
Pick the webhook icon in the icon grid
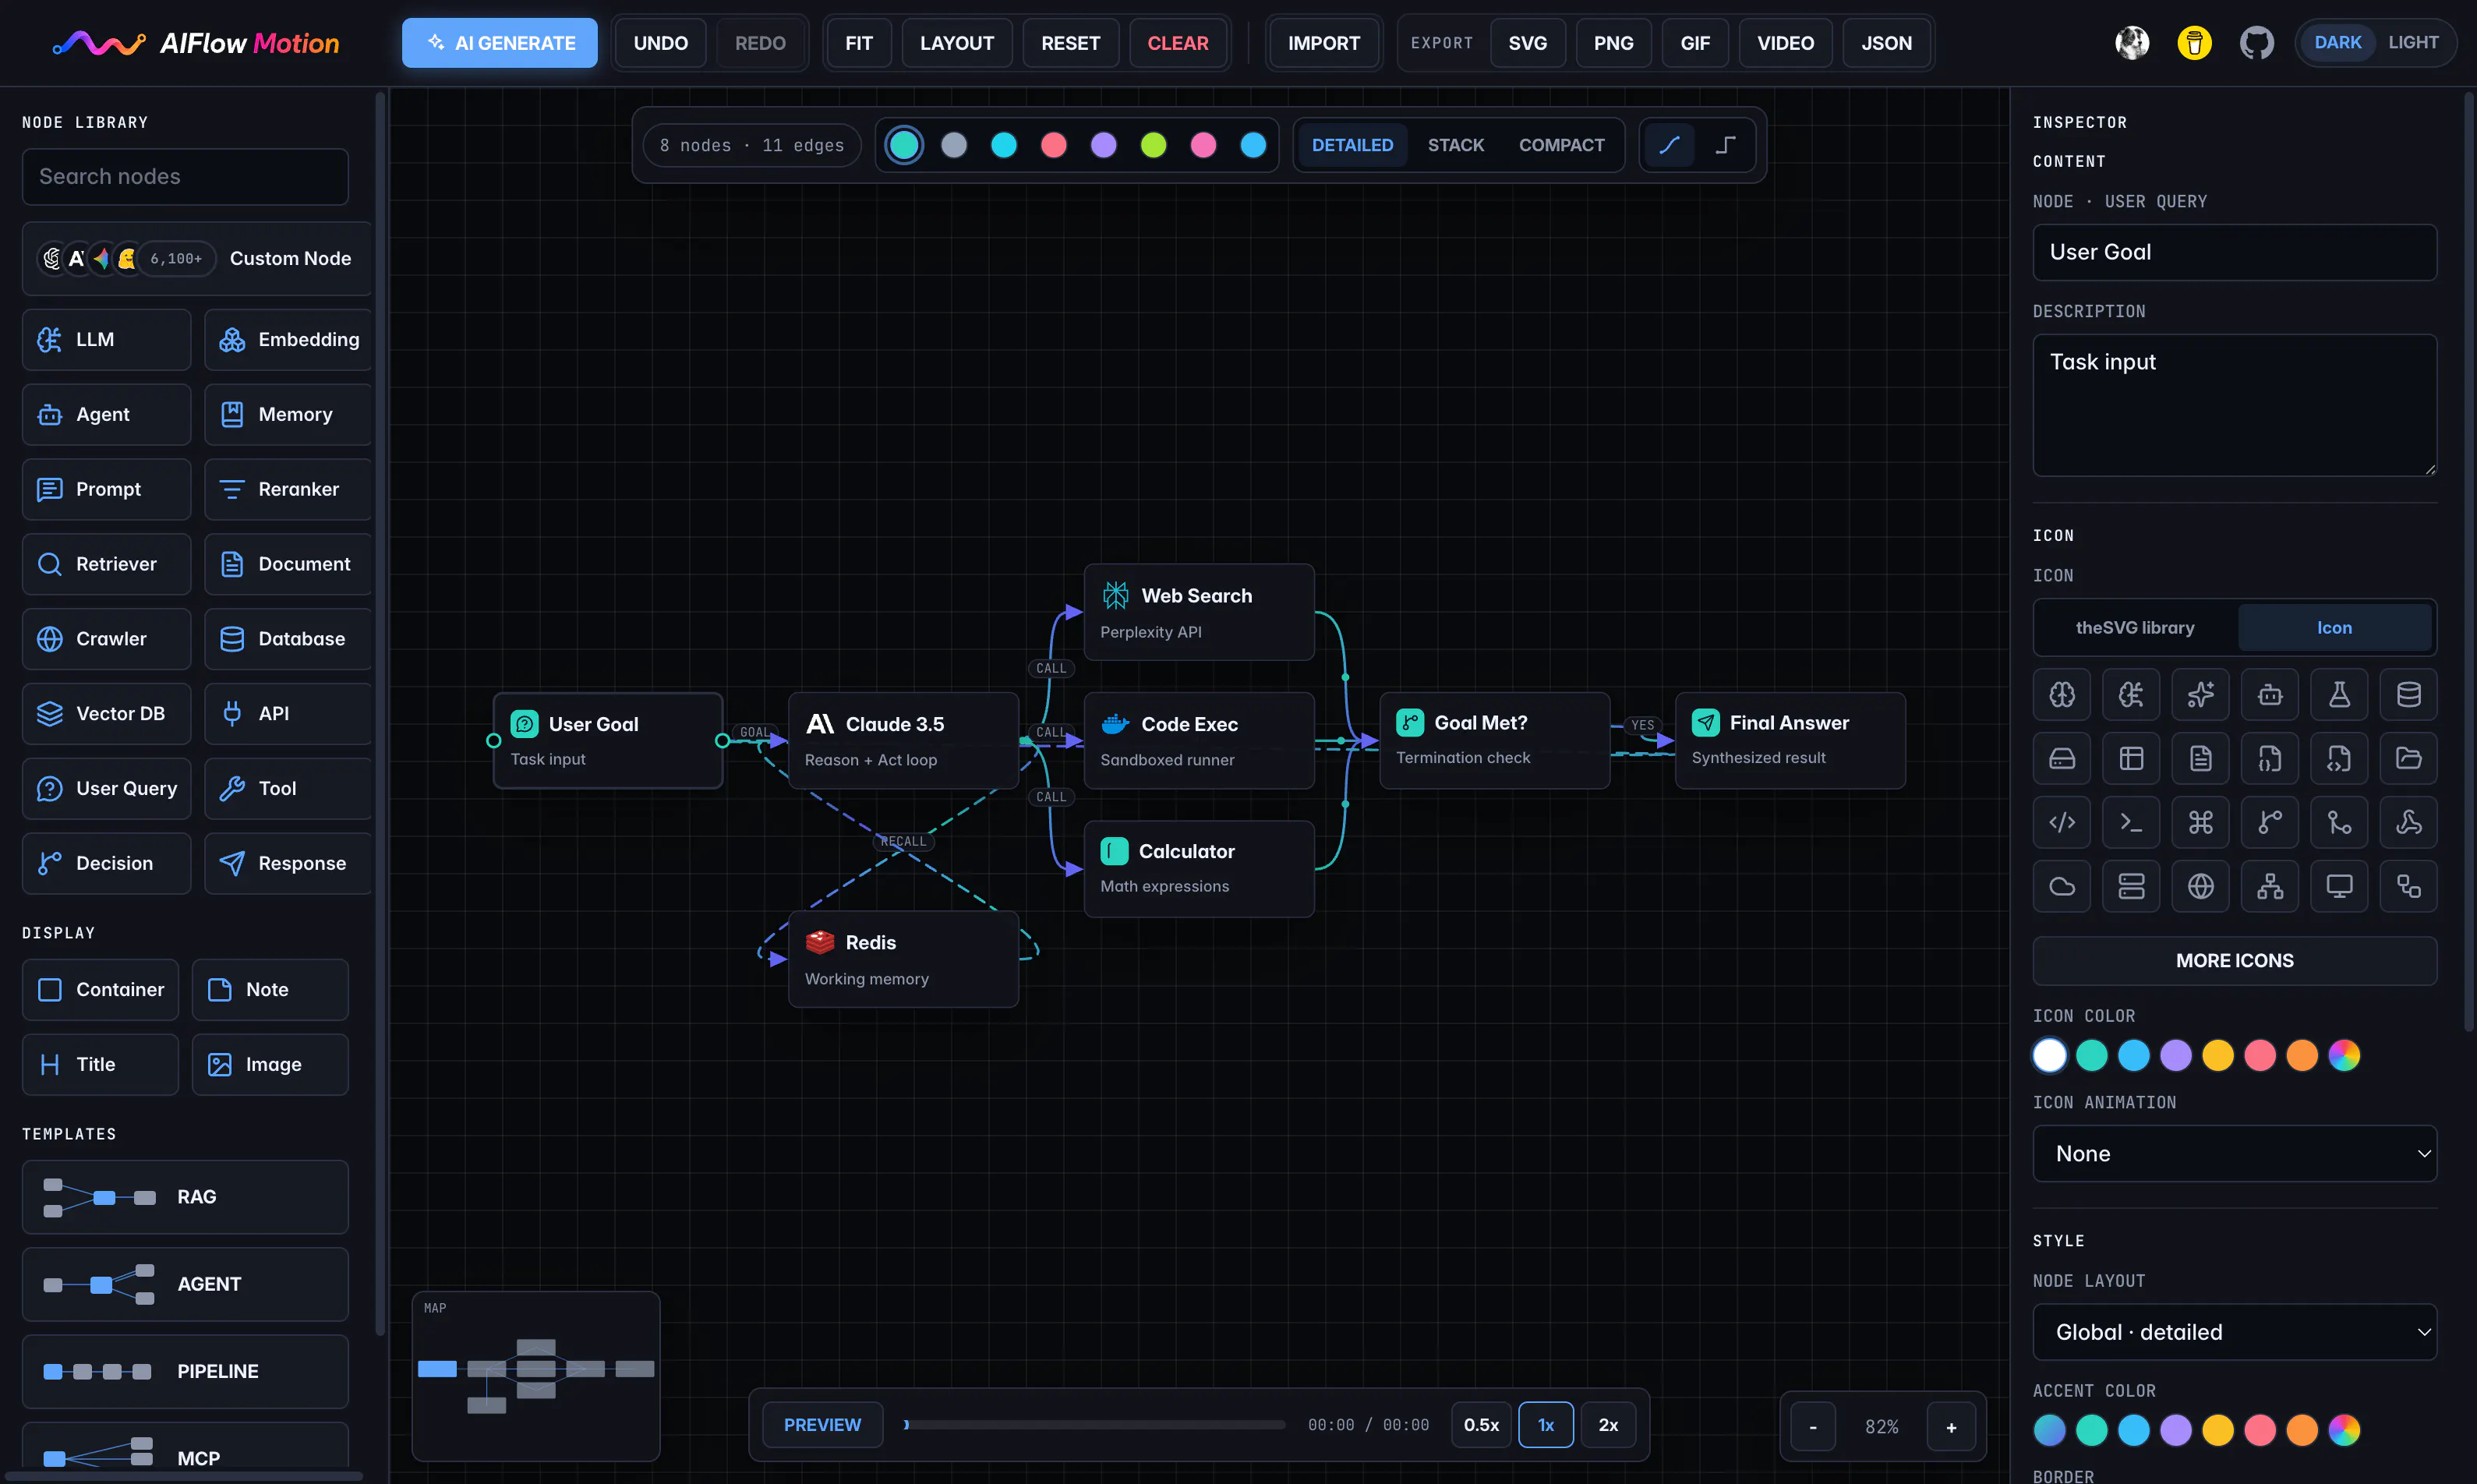(2408, 822)
